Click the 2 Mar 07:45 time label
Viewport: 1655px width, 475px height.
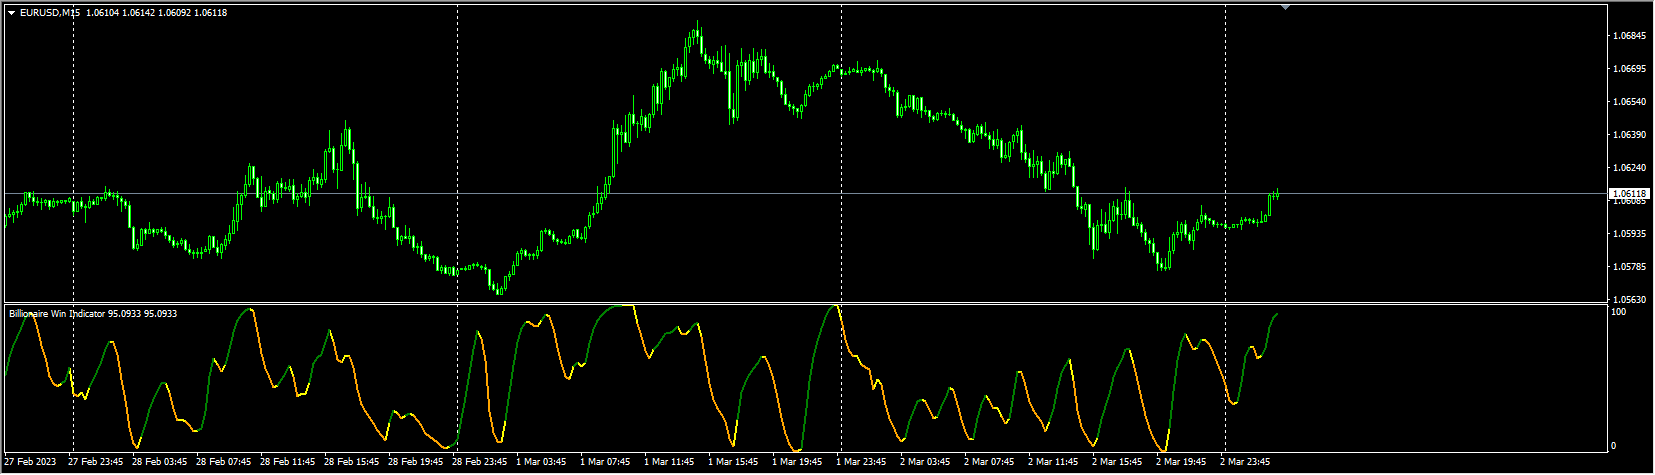tap(990, 462)
